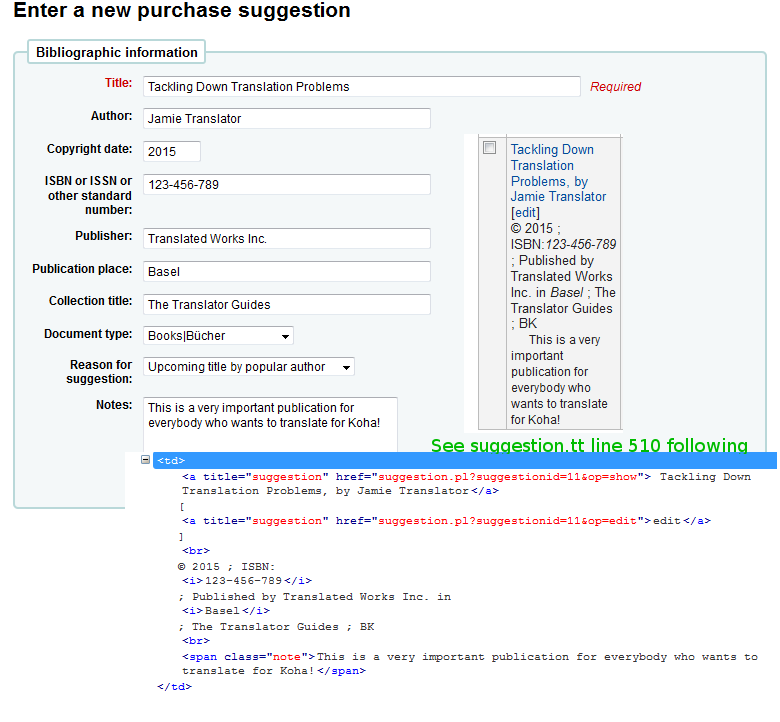Viewport: 780px width, 722px height.
Task: Click into the Author text field
Action: pyautogui.click(x=286, y=118)
